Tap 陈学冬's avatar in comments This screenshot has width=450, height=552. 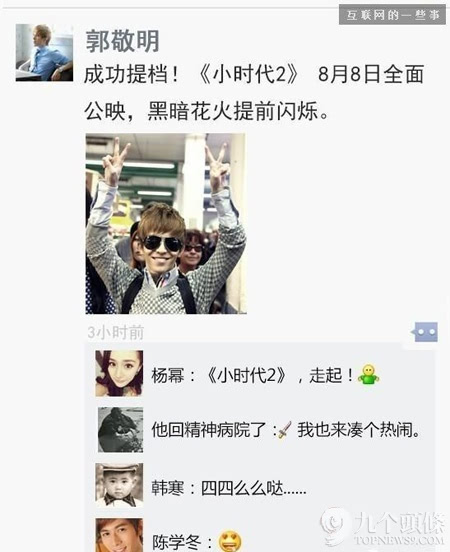[x=119, y=535]
